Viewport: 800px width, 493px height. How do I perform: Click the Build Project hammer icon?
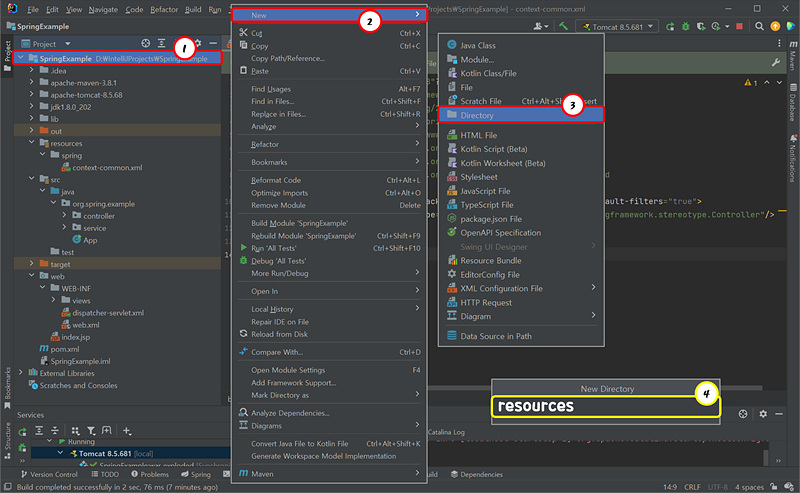[x=563, y=26]
